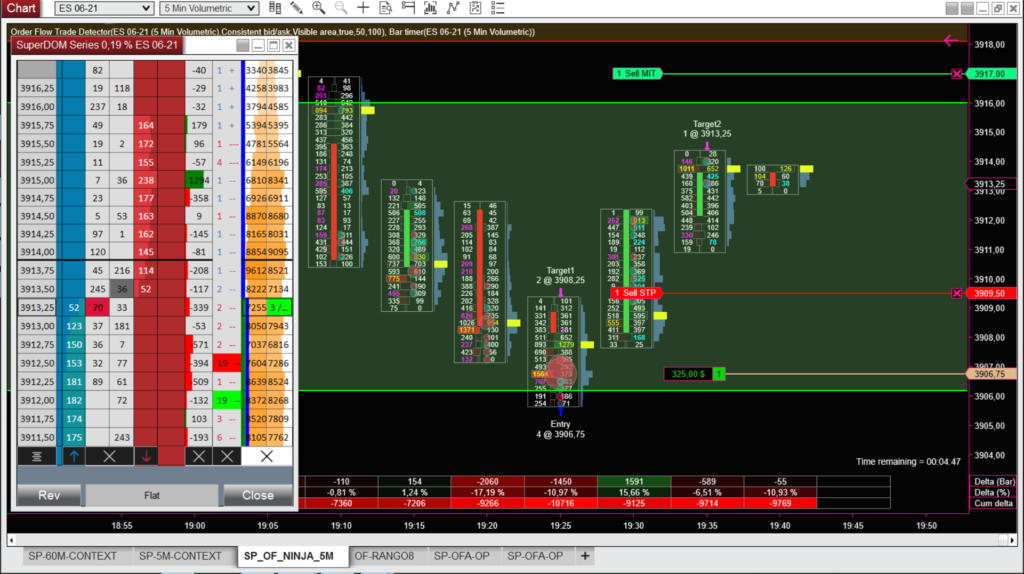Click the Properties list icon in toolbar

496,8
